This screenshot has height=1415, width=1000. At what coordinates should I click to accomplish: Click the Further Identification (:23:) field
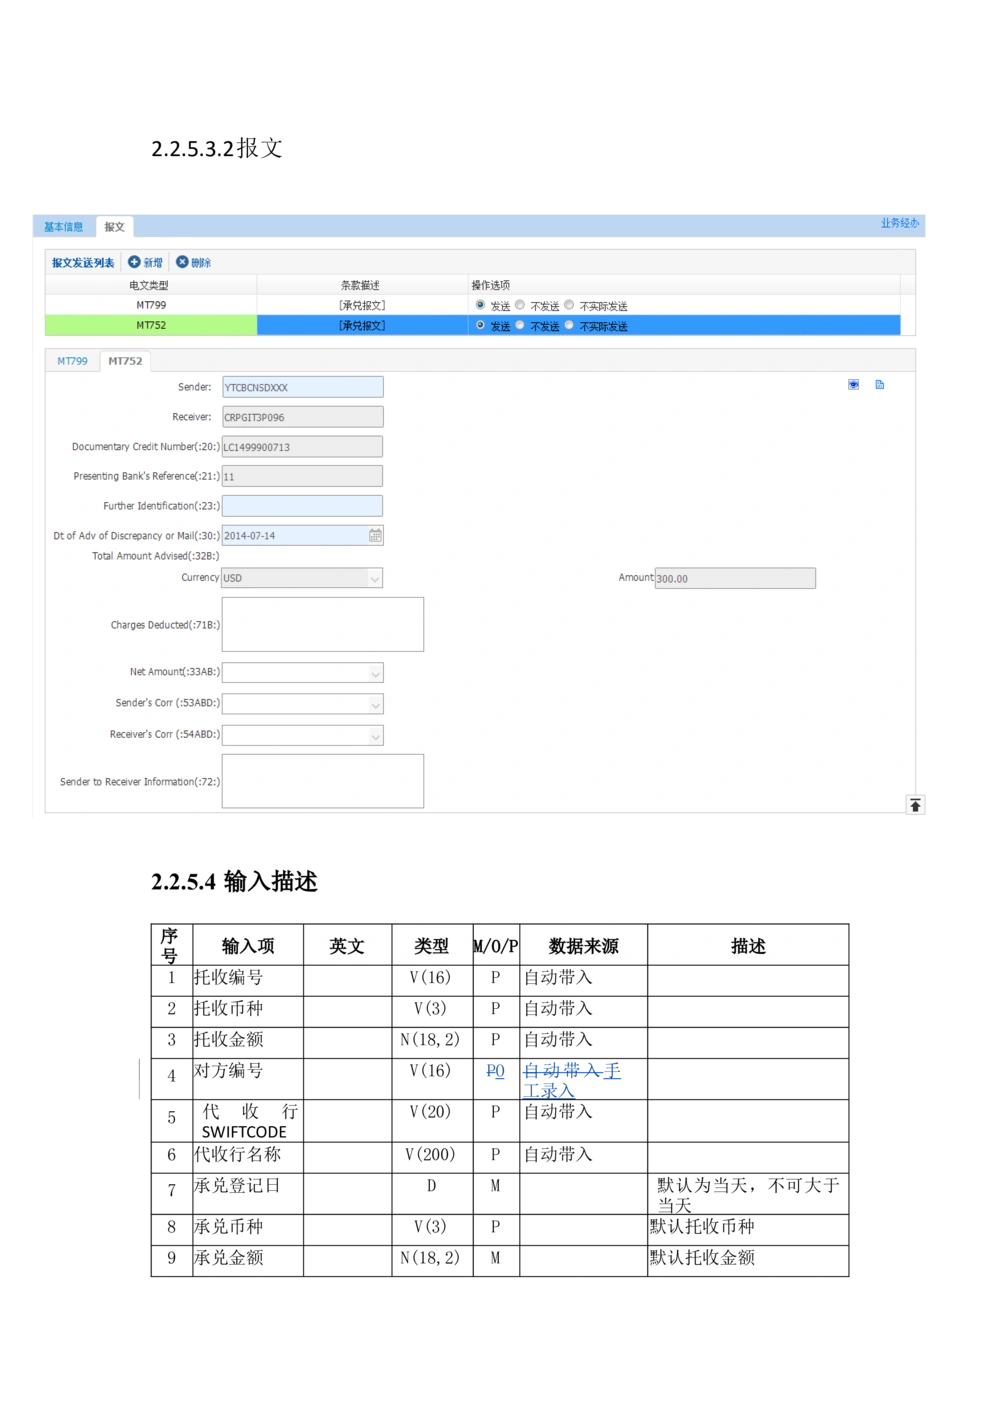tap(302, 506)
